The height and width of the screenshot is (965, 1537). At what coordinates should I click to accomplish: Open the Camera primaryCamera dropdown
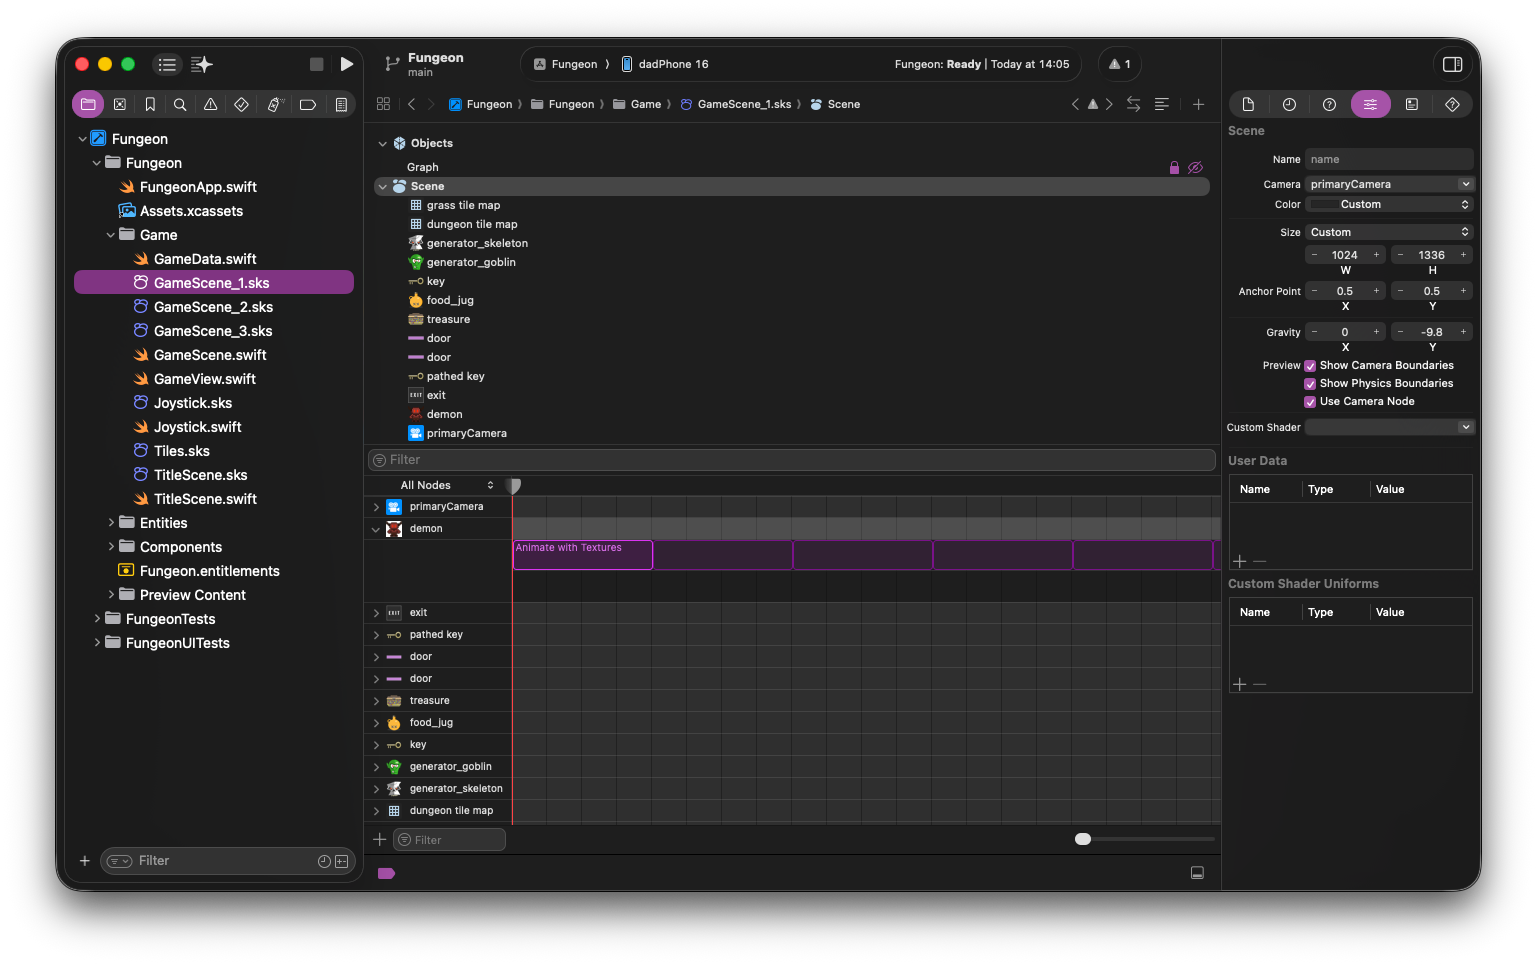pos(1389,184)
